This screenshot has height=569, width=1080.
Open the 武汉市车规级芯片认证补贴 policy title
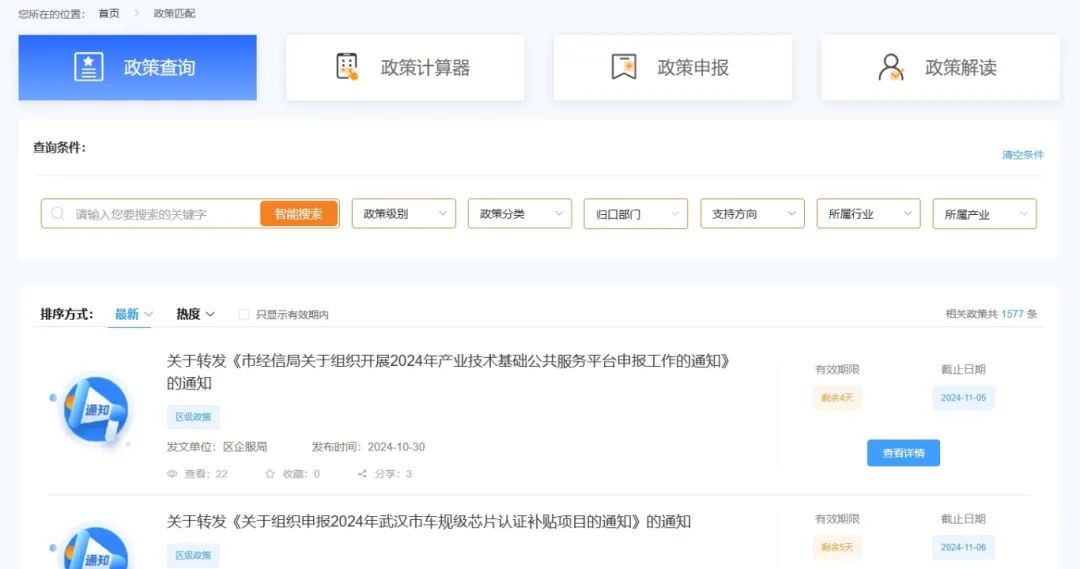428,521
